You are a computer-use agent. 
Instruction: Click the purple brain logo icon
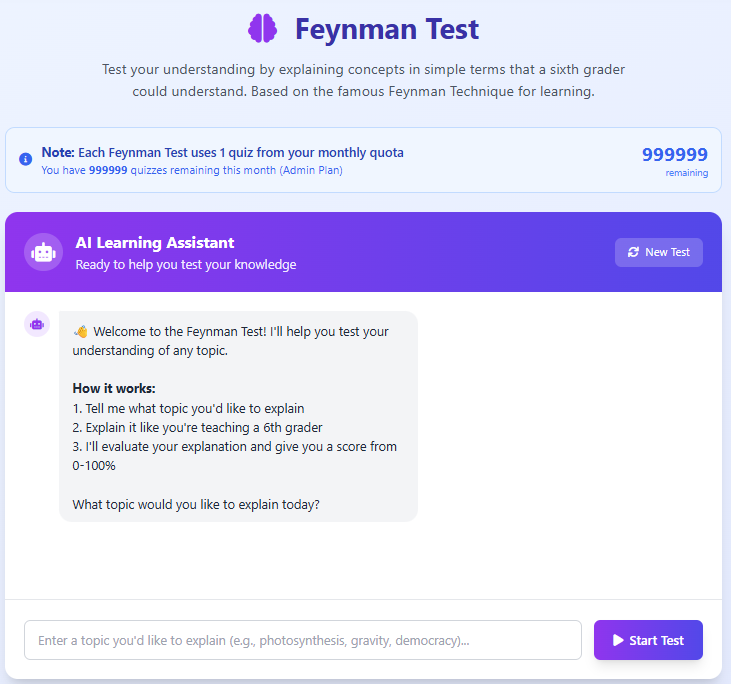coord(262,28)
